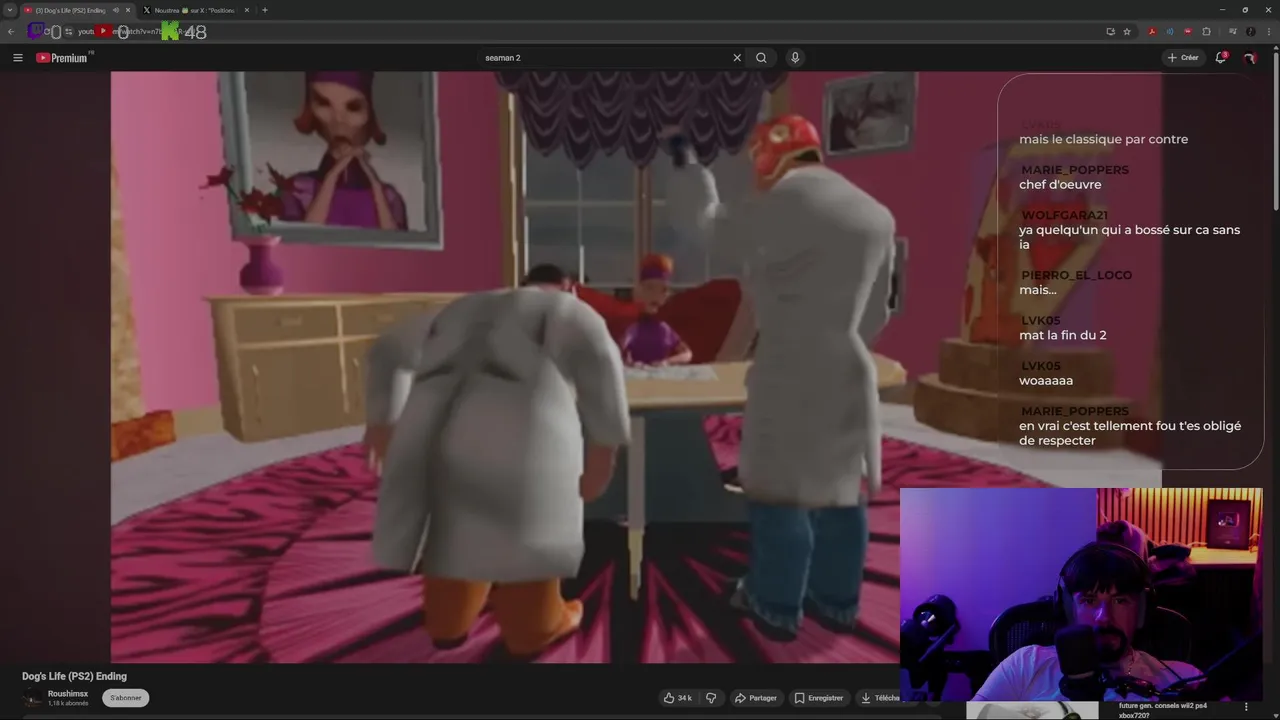Image resolution: width=1280 pixels, height=720 pixels.
Task: Click the '1,18 k abonnés' subscriber count
Action: click(68, 704)
